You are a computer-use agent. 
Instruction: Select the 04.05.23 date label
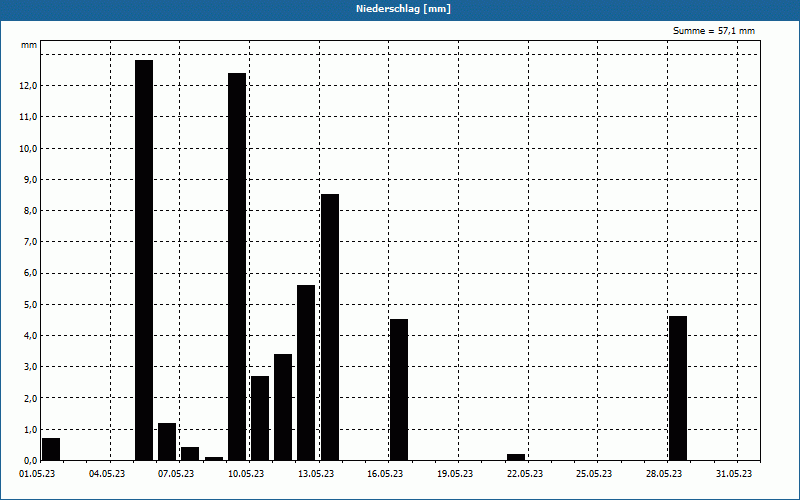coord(107,474)
